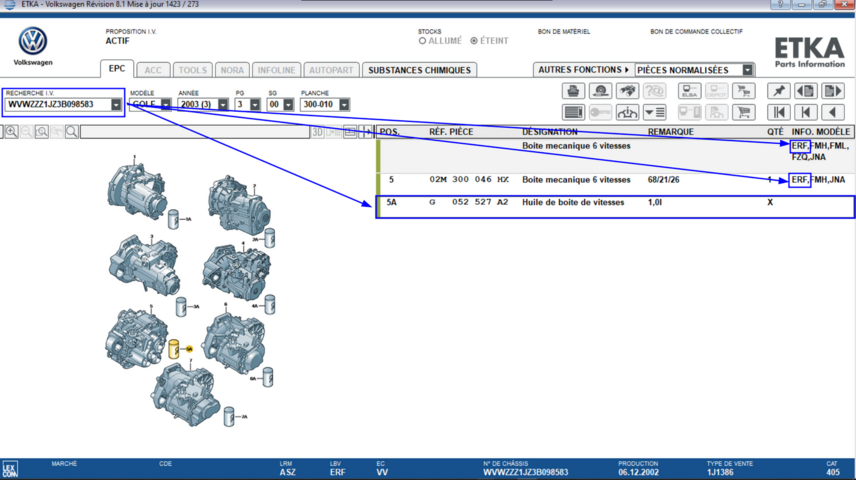This screenshot has height=480, width=856.
Task: Click 'ERF,FMH,FML,' model info in first row
Action: (x=820, y=146)
